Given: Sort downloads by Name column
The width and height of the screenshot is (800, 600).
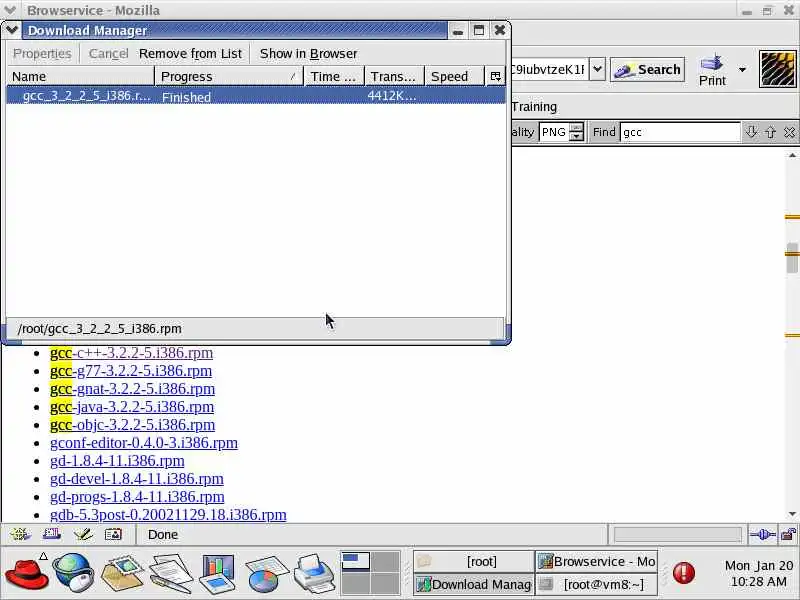Looking at the screenshot, I should [81, 77].
